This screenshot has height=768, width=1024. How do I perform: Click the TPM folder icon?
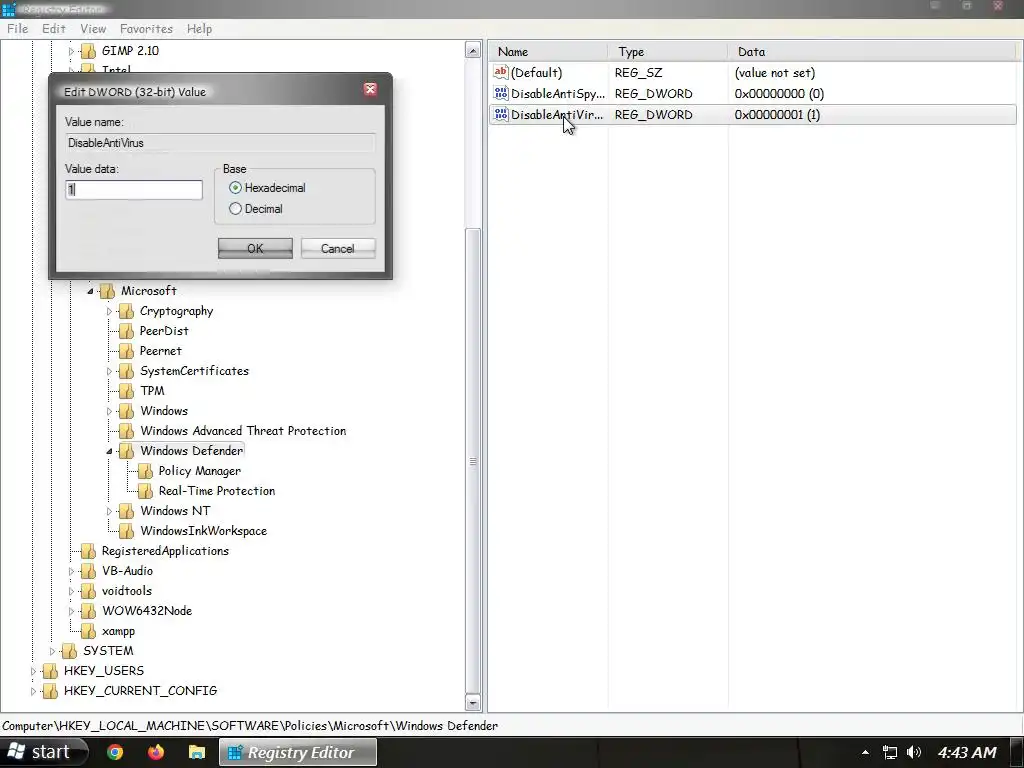tap(126, 391)
